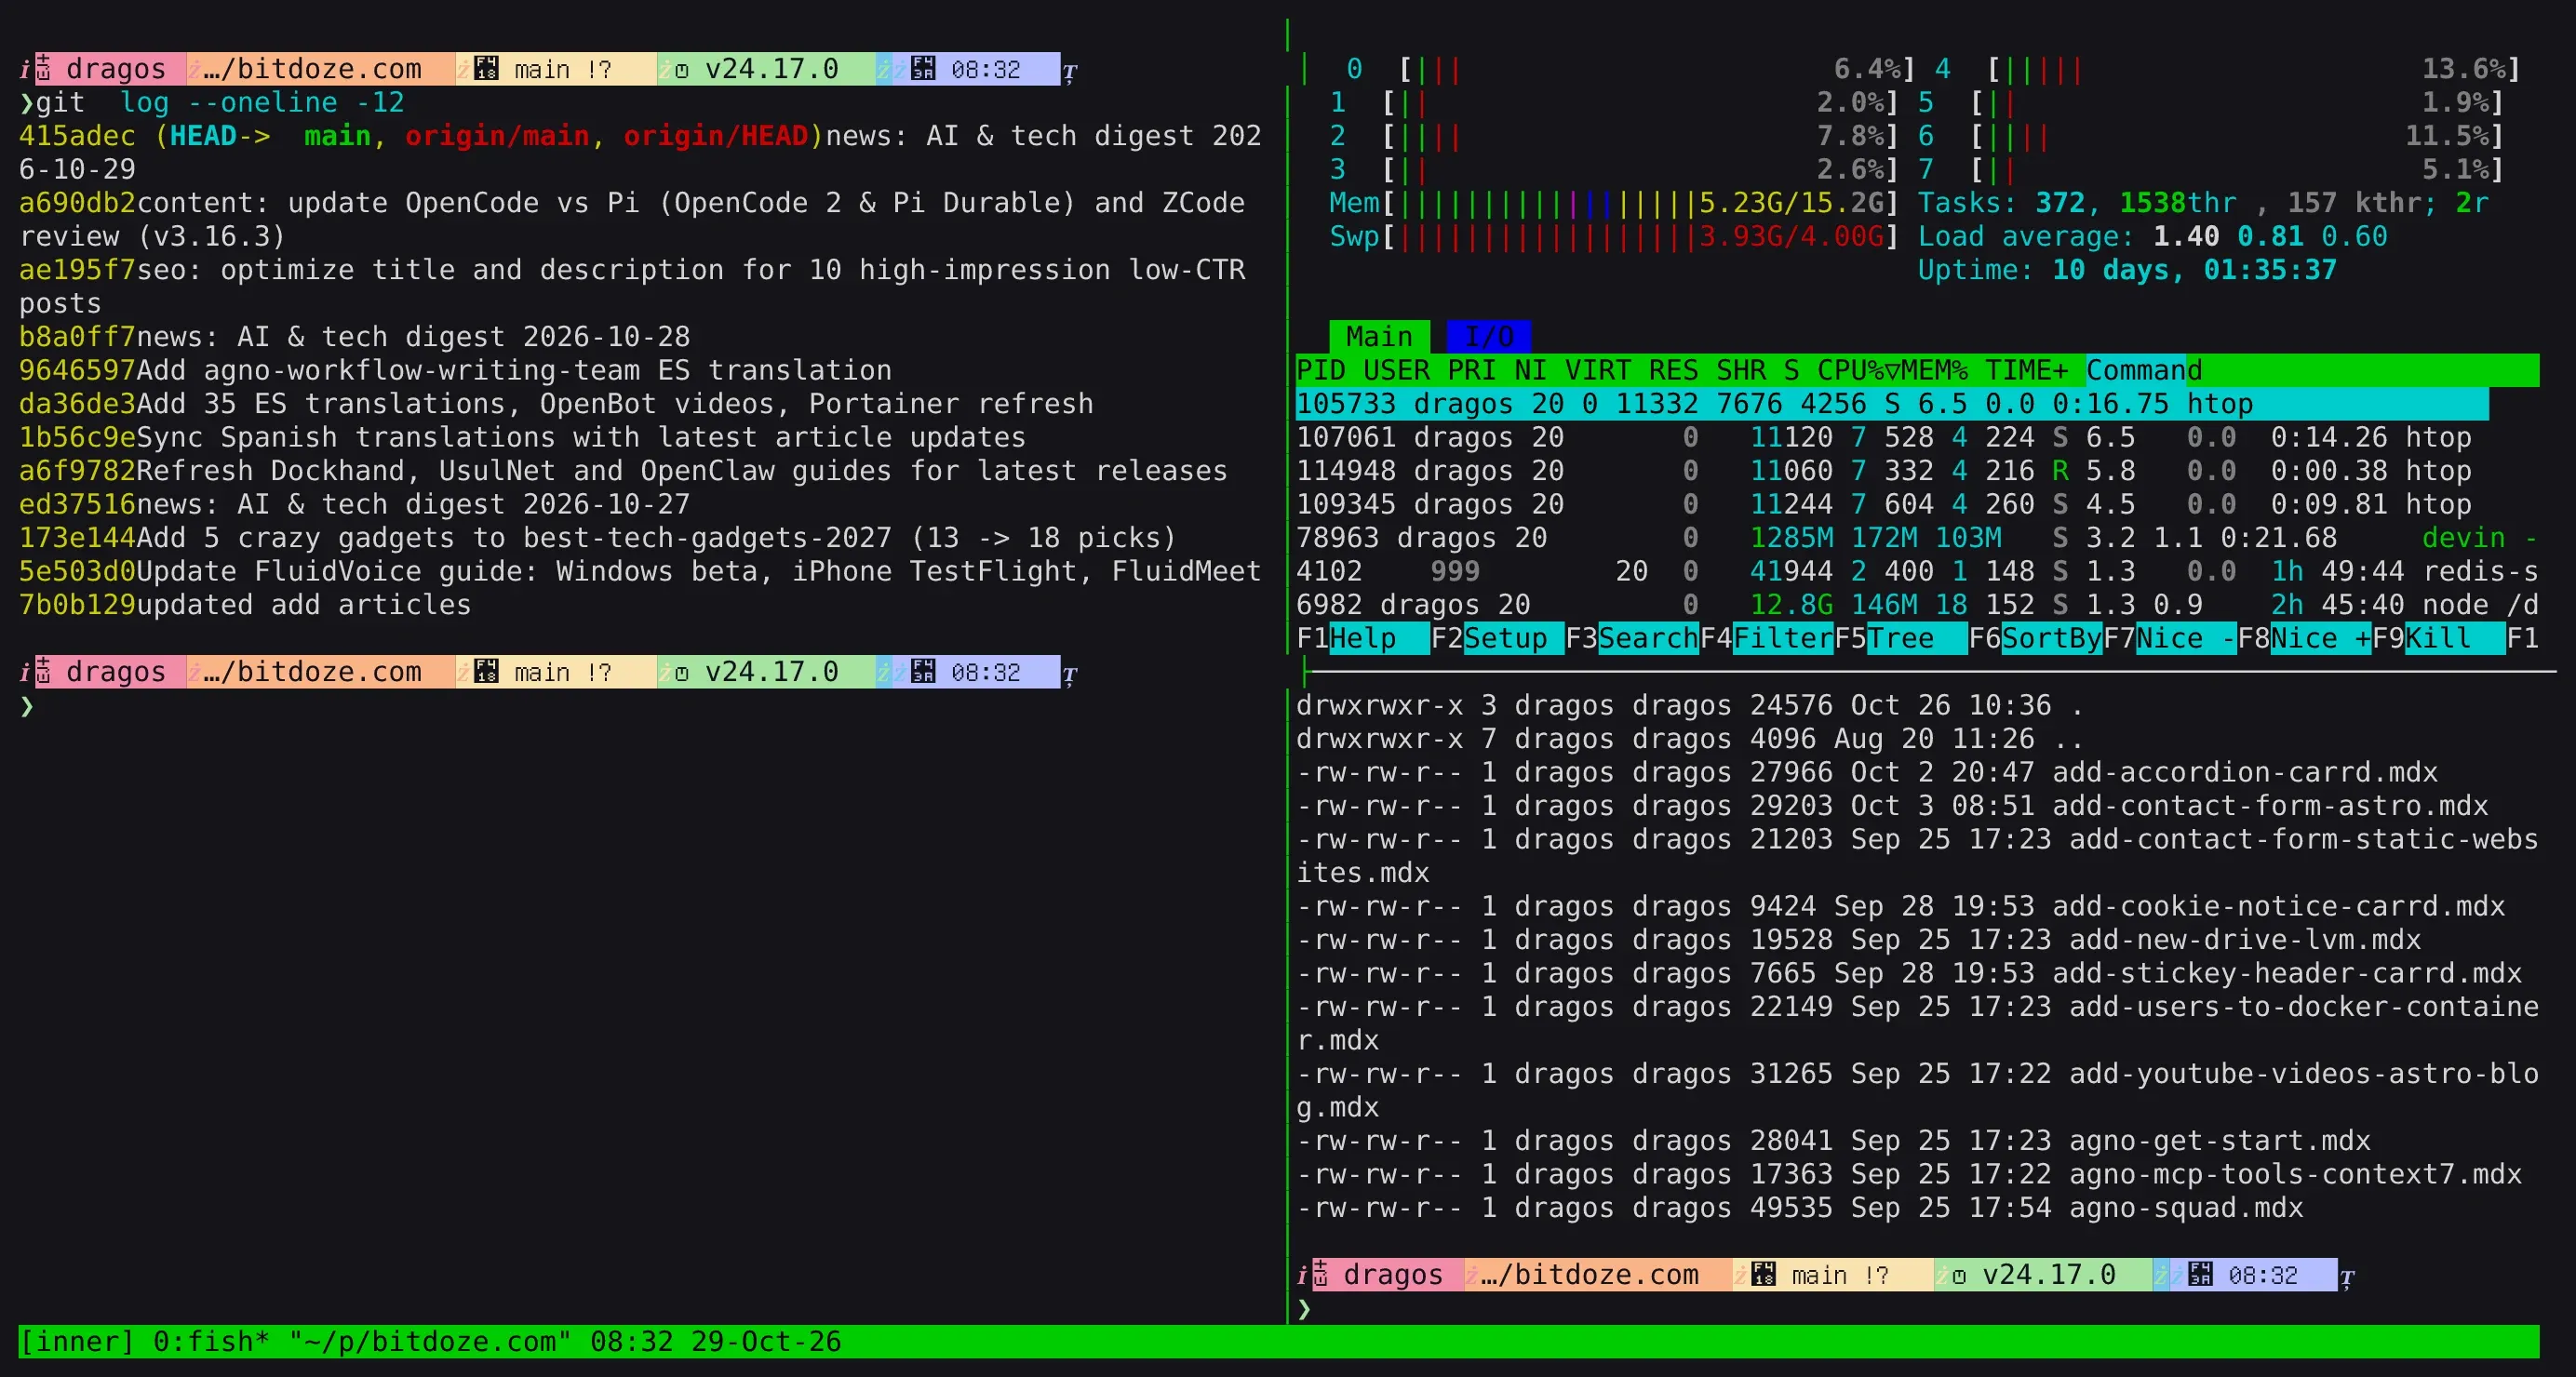Activate F3 Search in htop
Viewport: 2576px width, 1377px height.
[x=1632, y=638]
